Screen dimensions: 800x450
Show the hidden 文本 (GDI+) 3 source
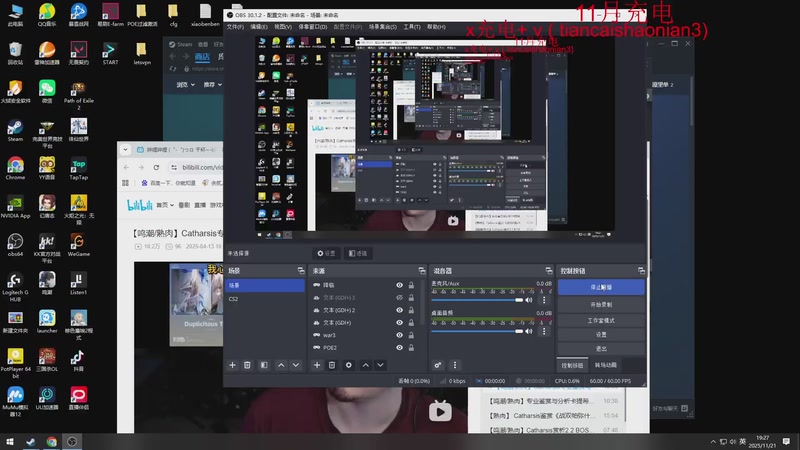pyautogui.click(x=399, y=297)
